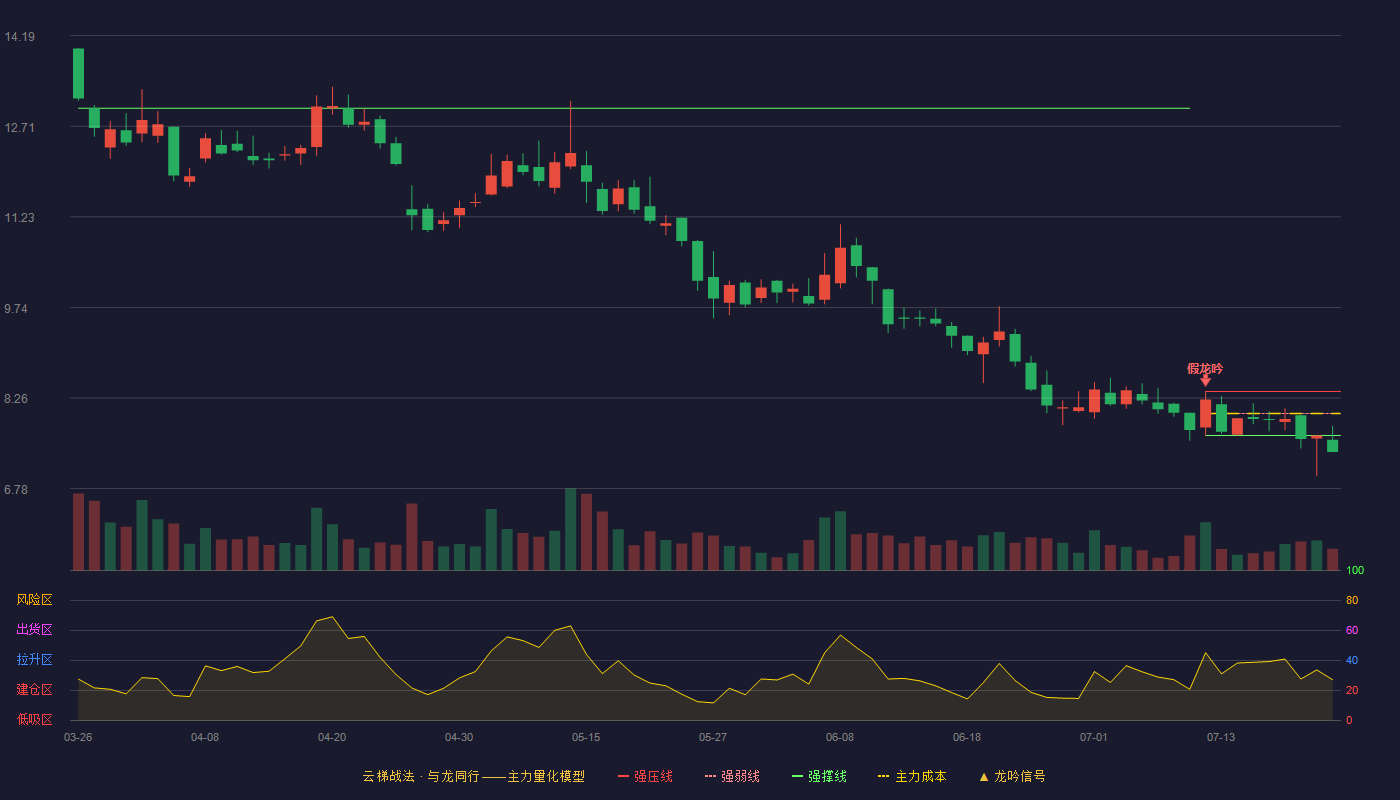The height and width of the screenshot is (800, 1400).
Task: Click the 03-26 date label
Action: pyautogui.click(x=78, y=737)
